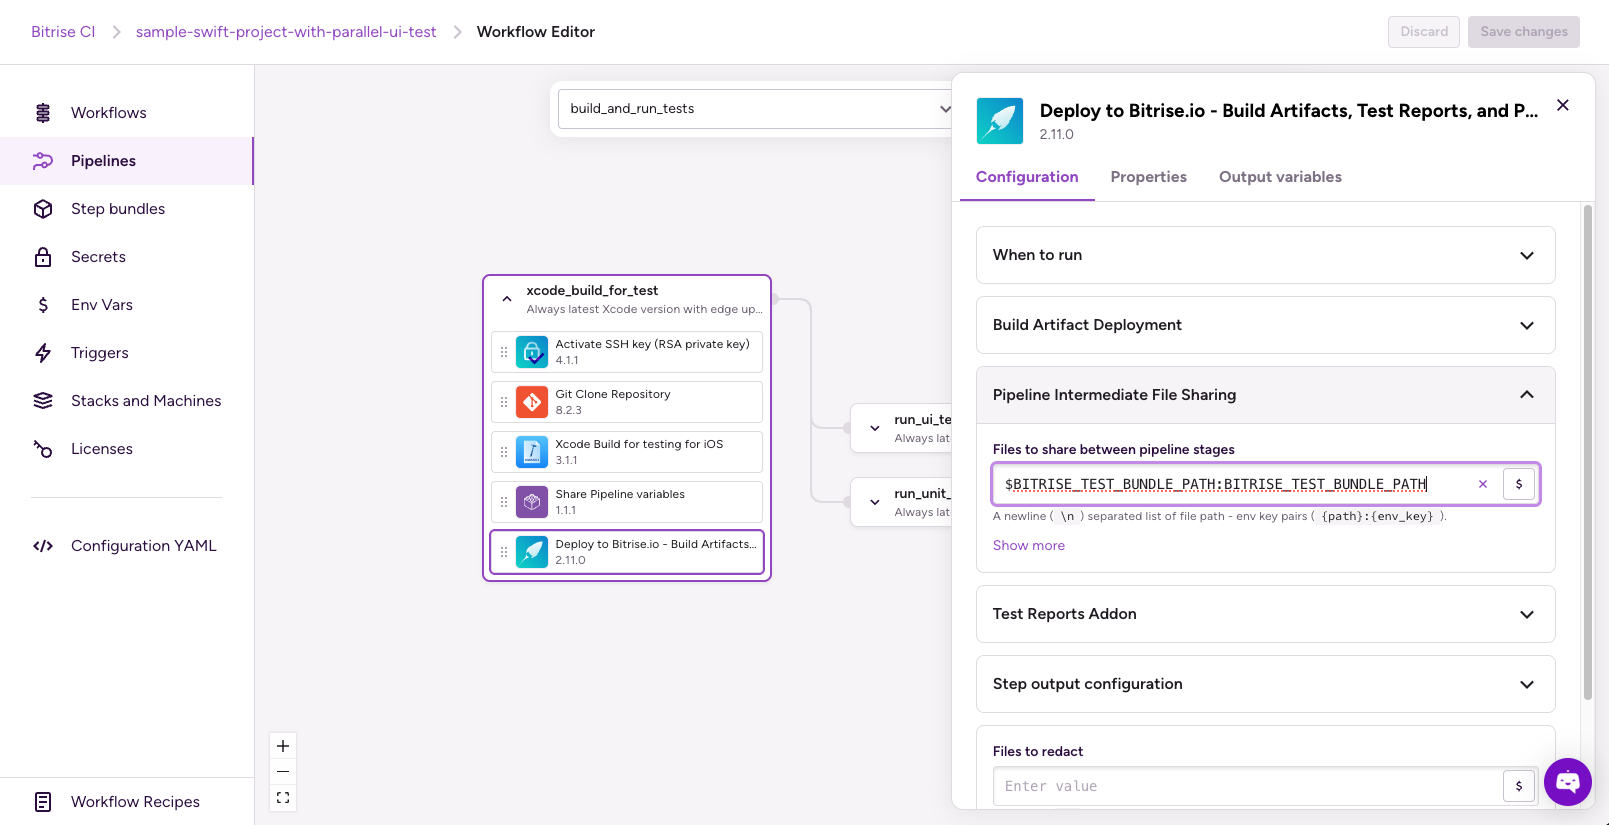Click the Licenses key icon

(x=43, y=449)
